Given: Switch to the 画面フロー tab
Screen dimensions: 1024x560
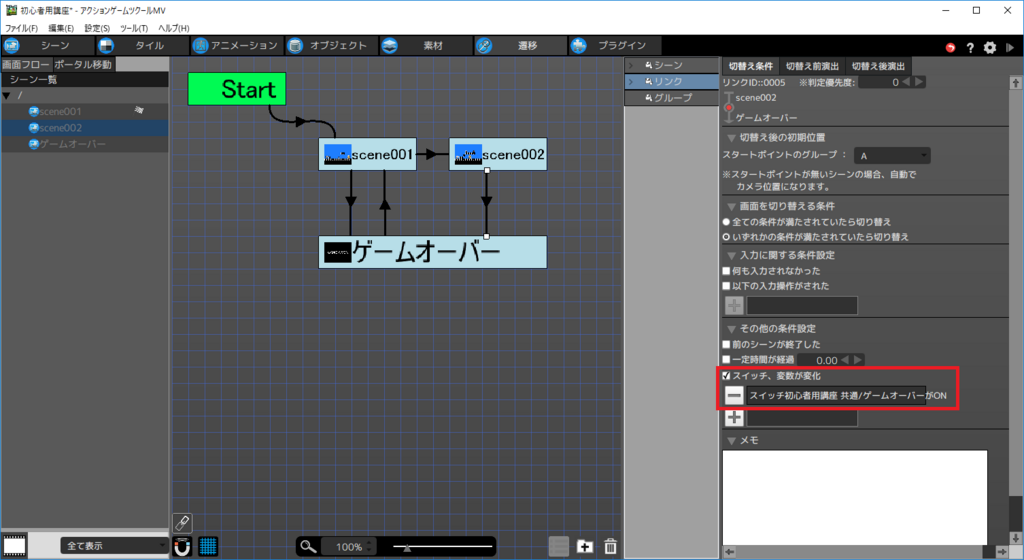Looking at the screenshot, I should click(x=25, y=64).
